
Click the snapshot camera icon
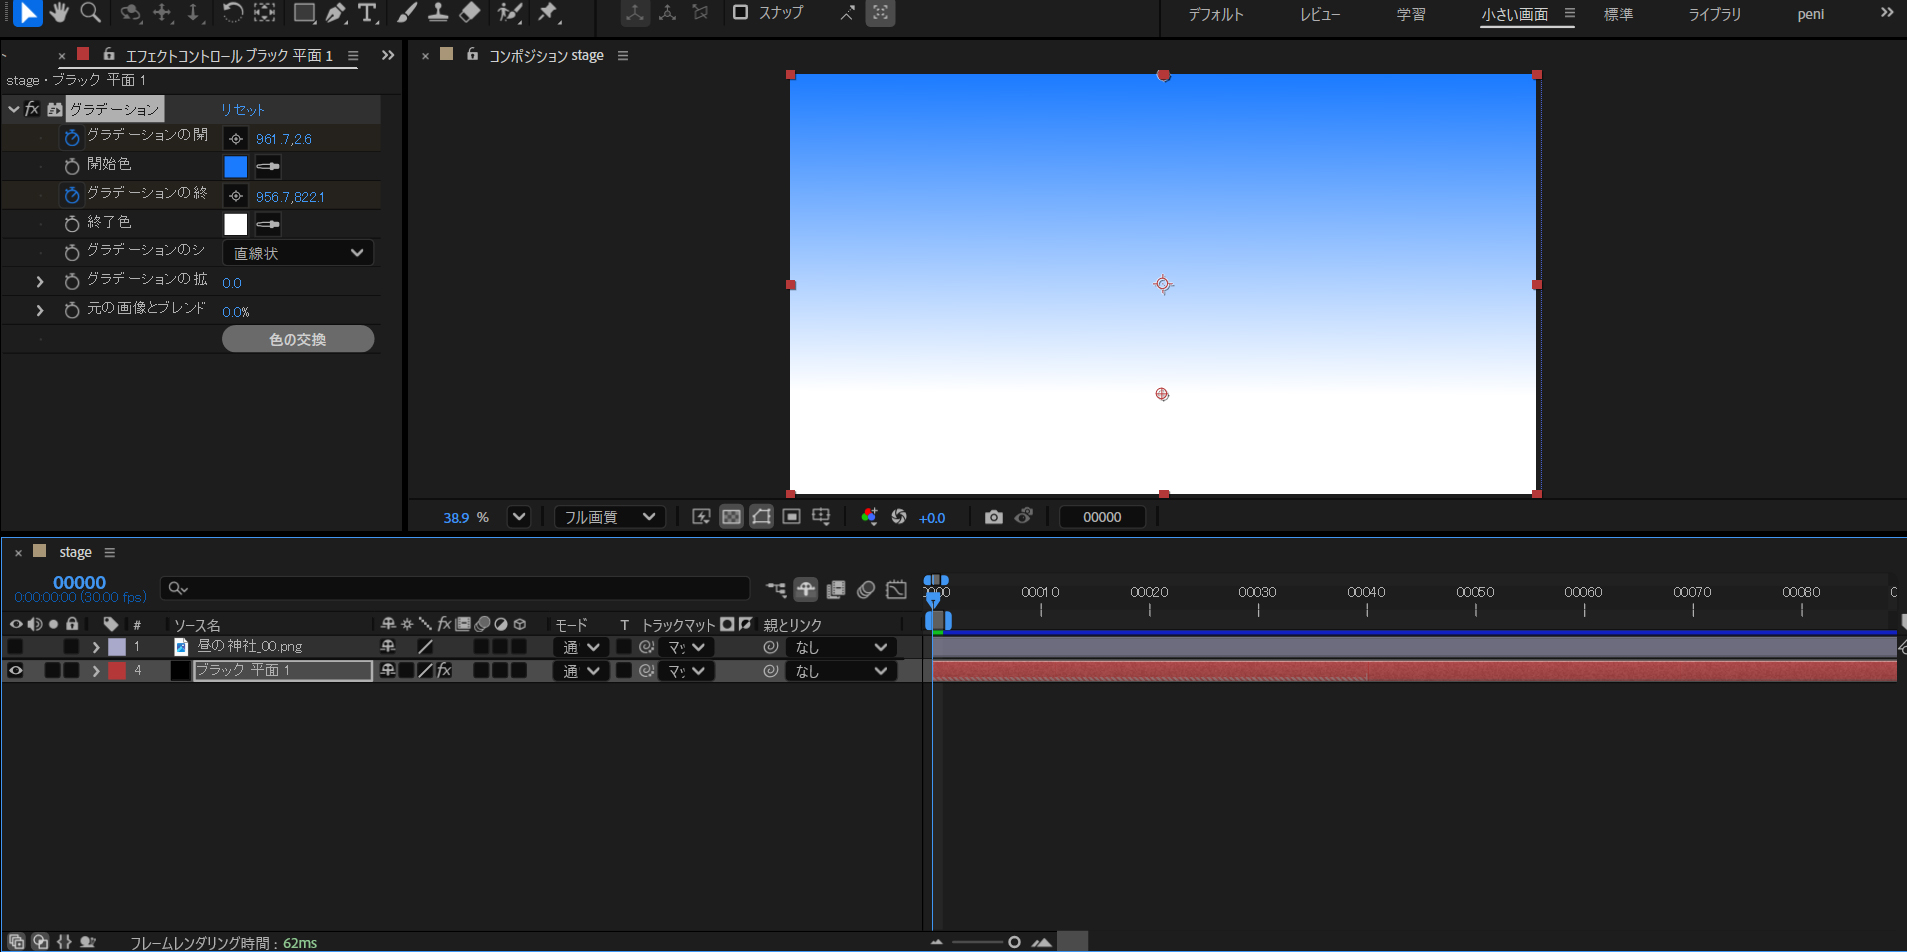click(993, 517)
